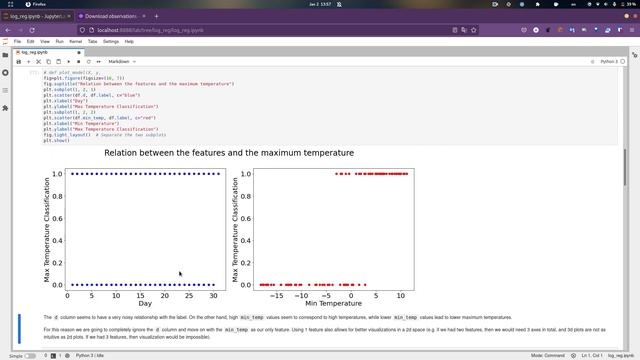Copy the selected cell in notebook toolbar
The height and width of the screenshot is (360, 640).
[49, 62]
